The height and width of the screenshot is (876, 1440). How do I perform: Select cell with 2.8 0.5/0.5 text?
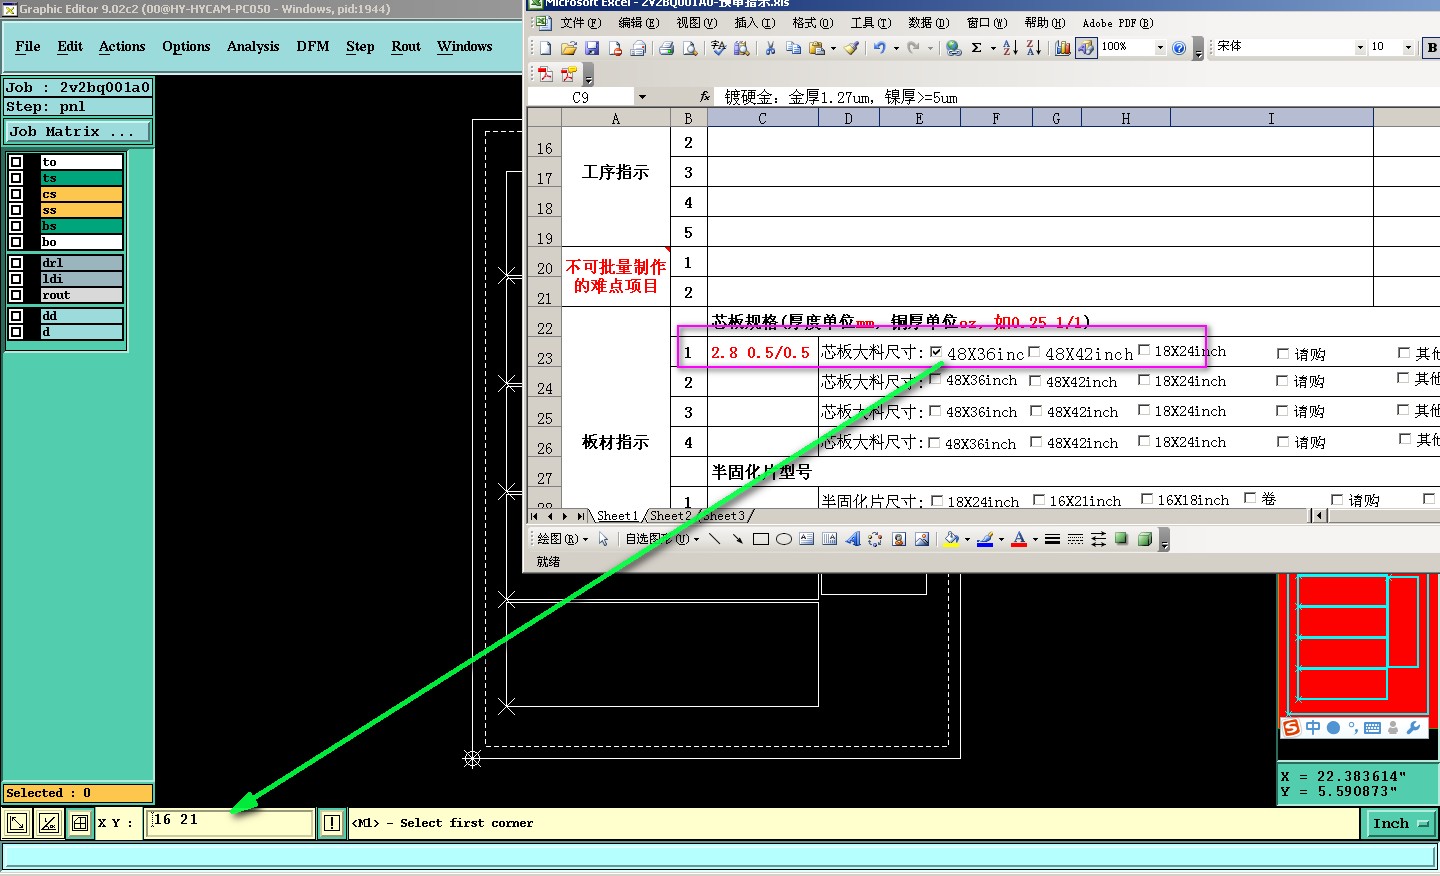click(762, 352)
